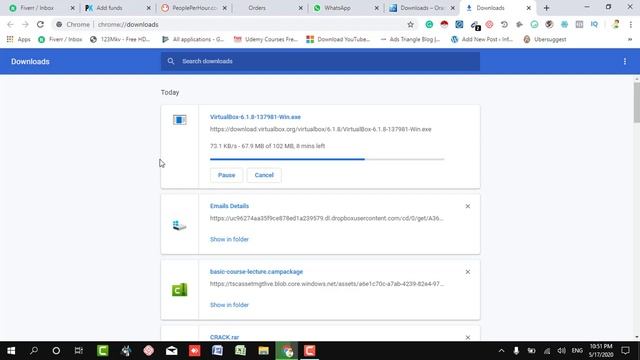Reload the downloads page
Screen dimensions: 640x360
(x=40, y=24)
